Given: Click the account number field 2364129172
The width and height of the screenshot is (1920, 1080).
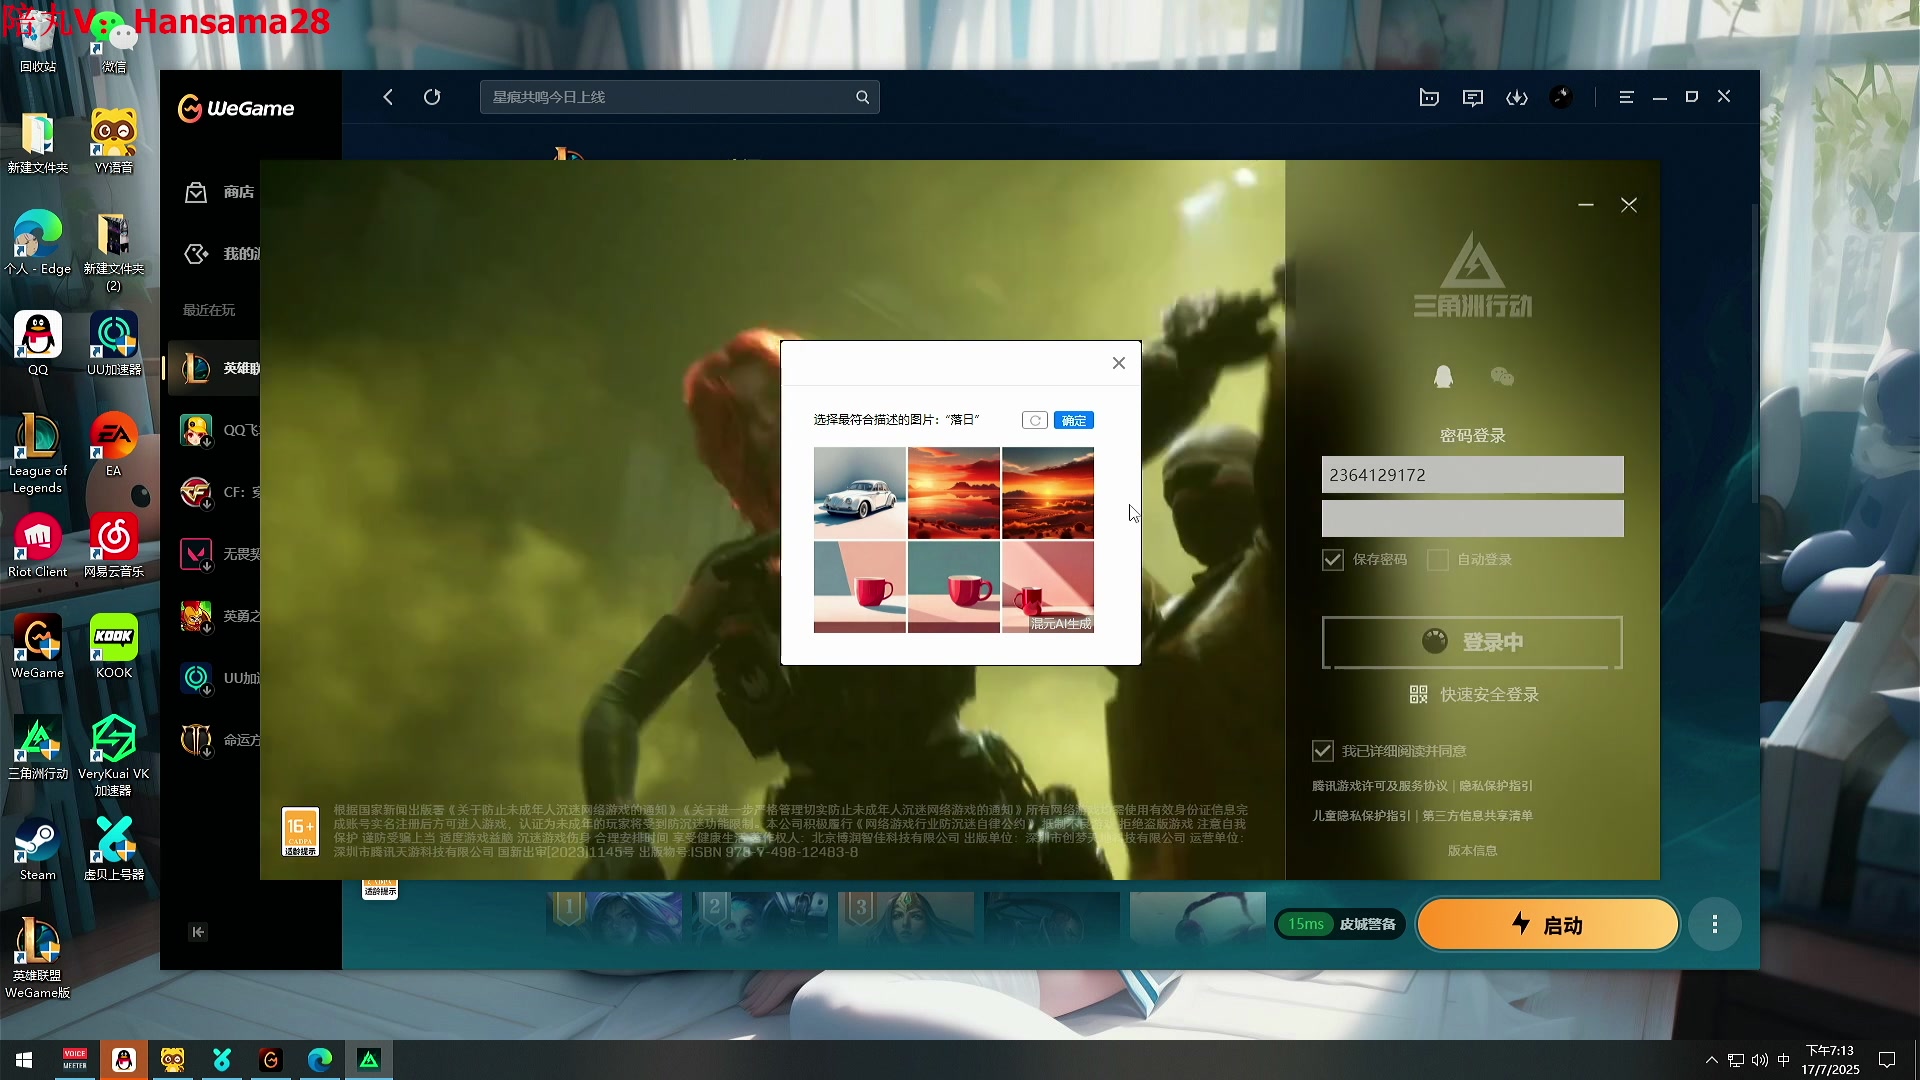Looking at the screenshot, I should [x=1472, y=475].
